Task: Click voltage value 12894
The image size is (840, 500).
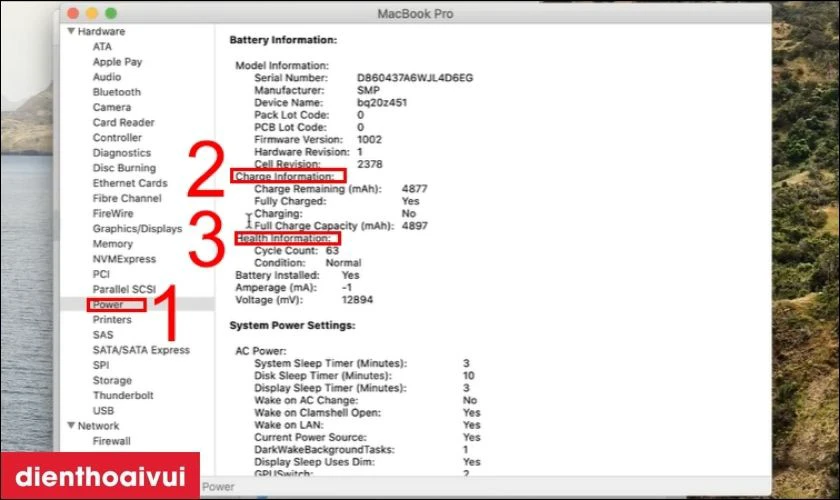Action: click(x=357, y=300)
